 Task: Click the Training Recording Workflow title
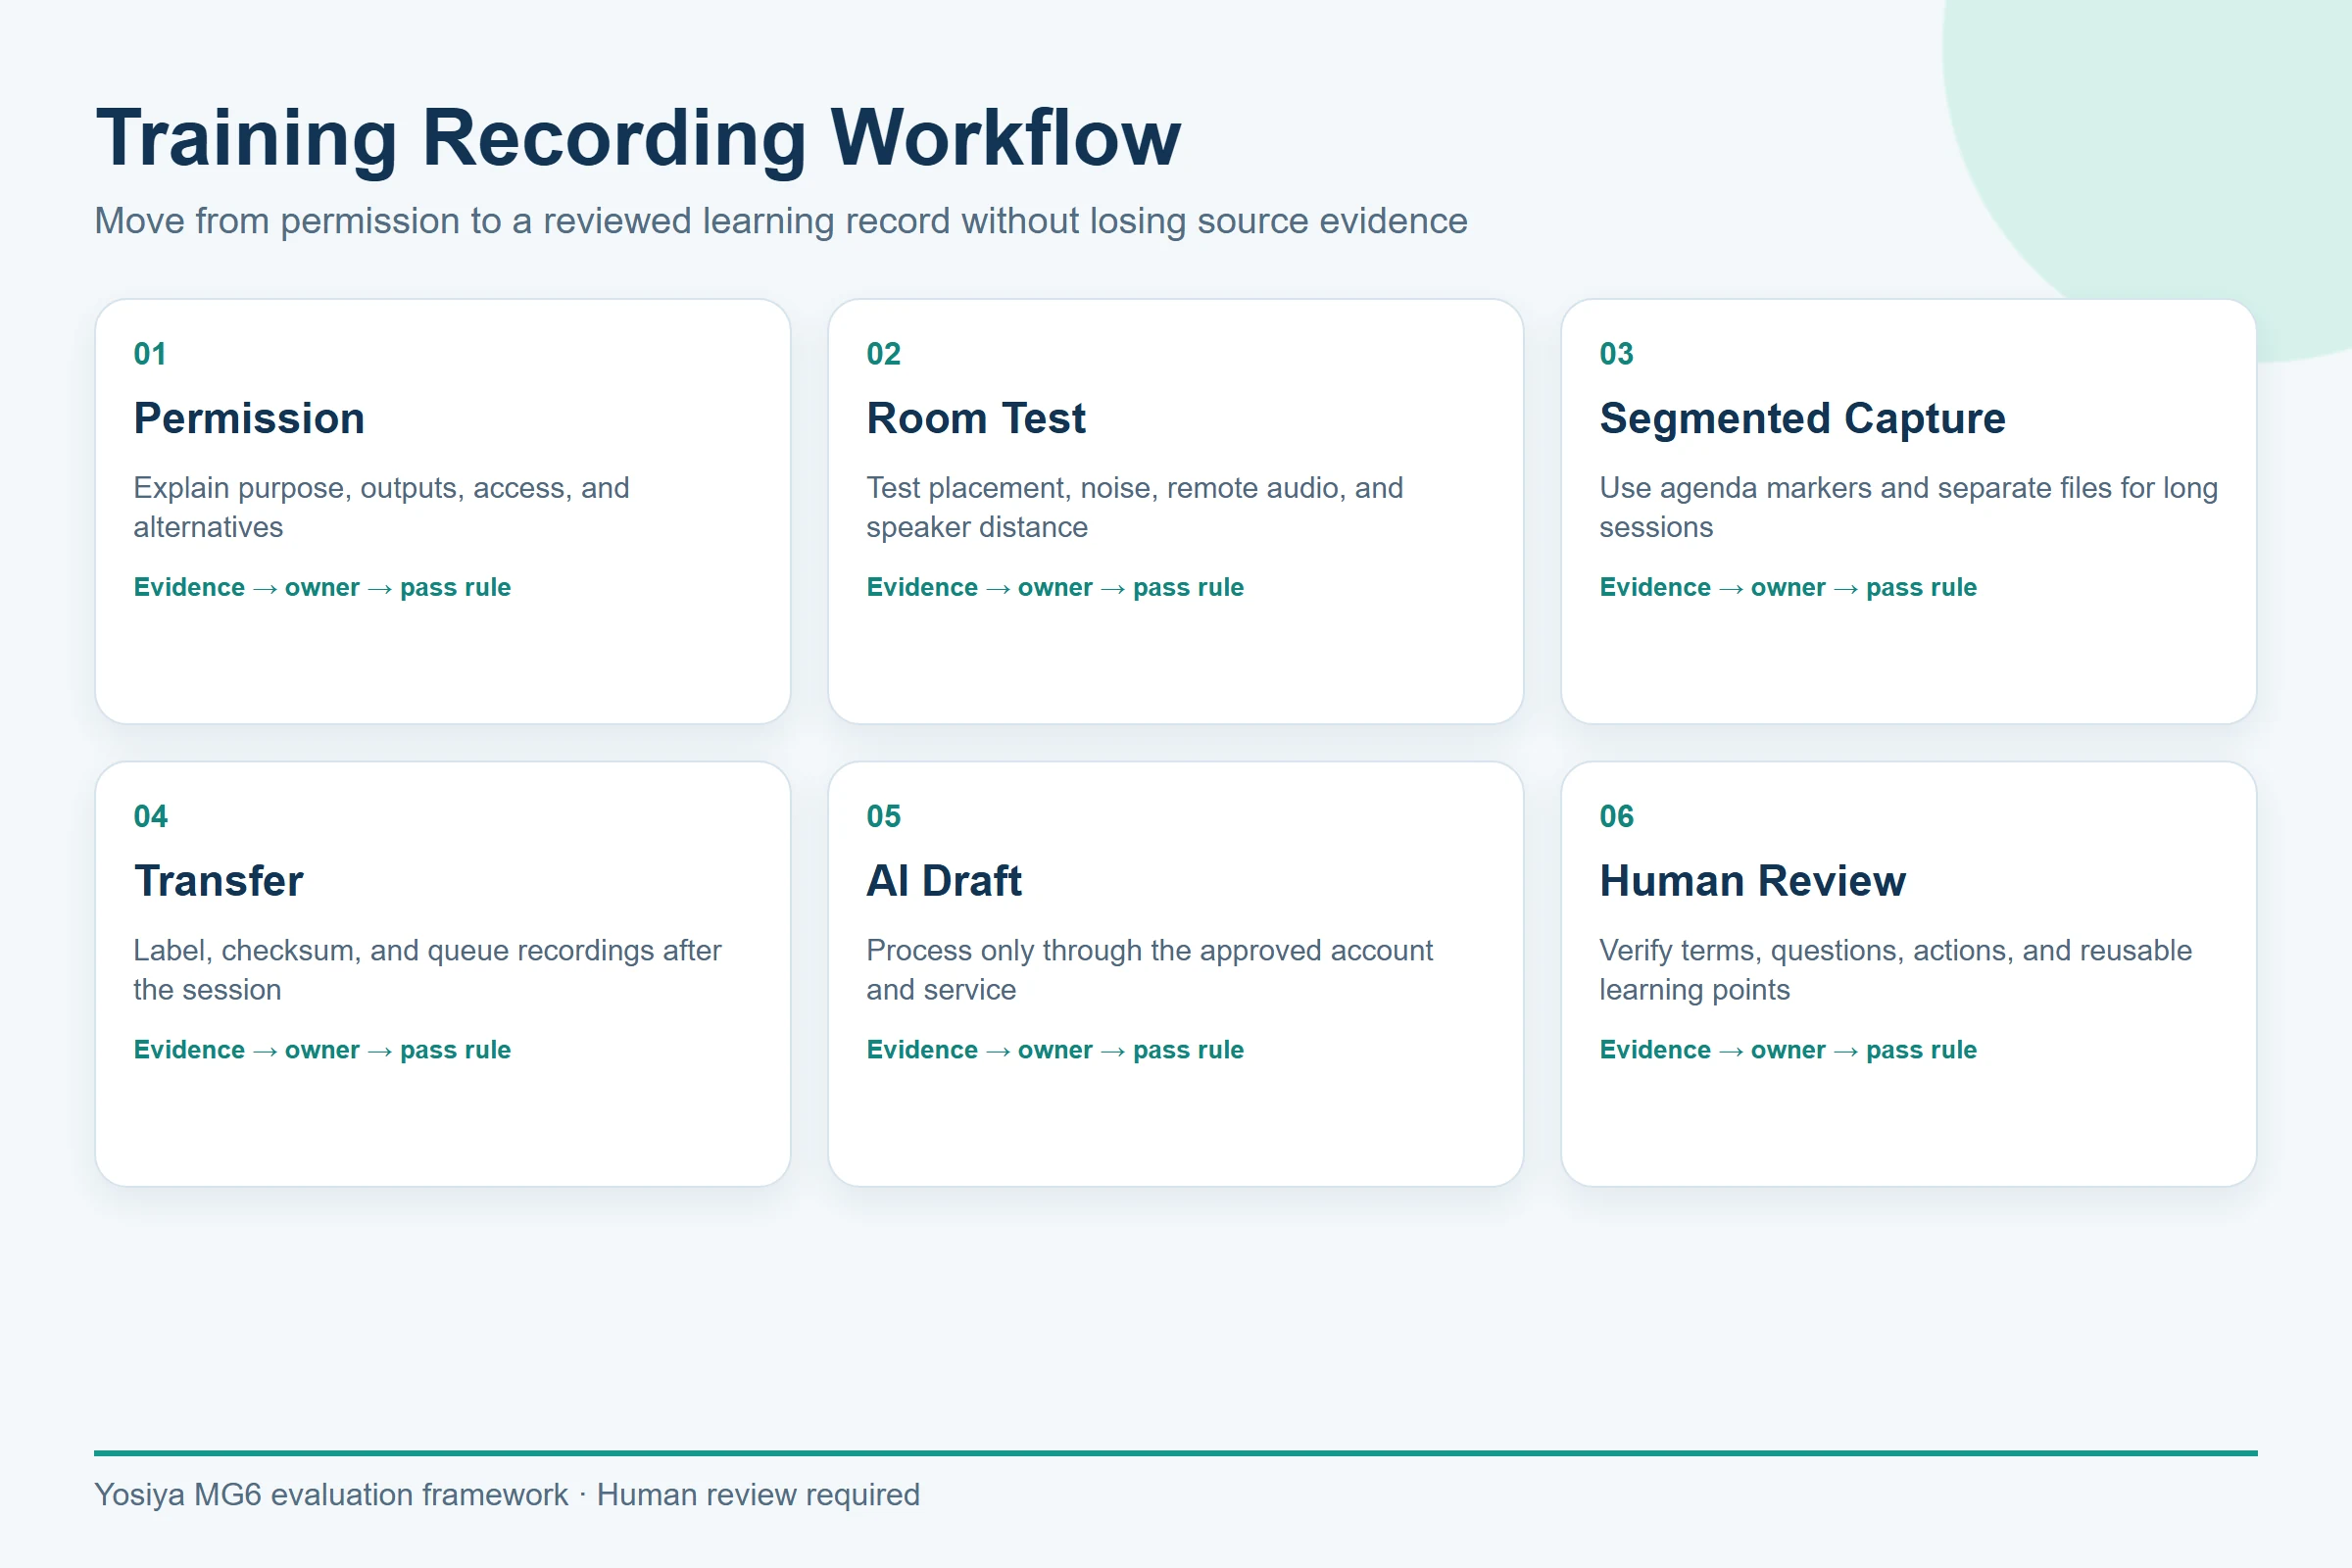[638, 138]
